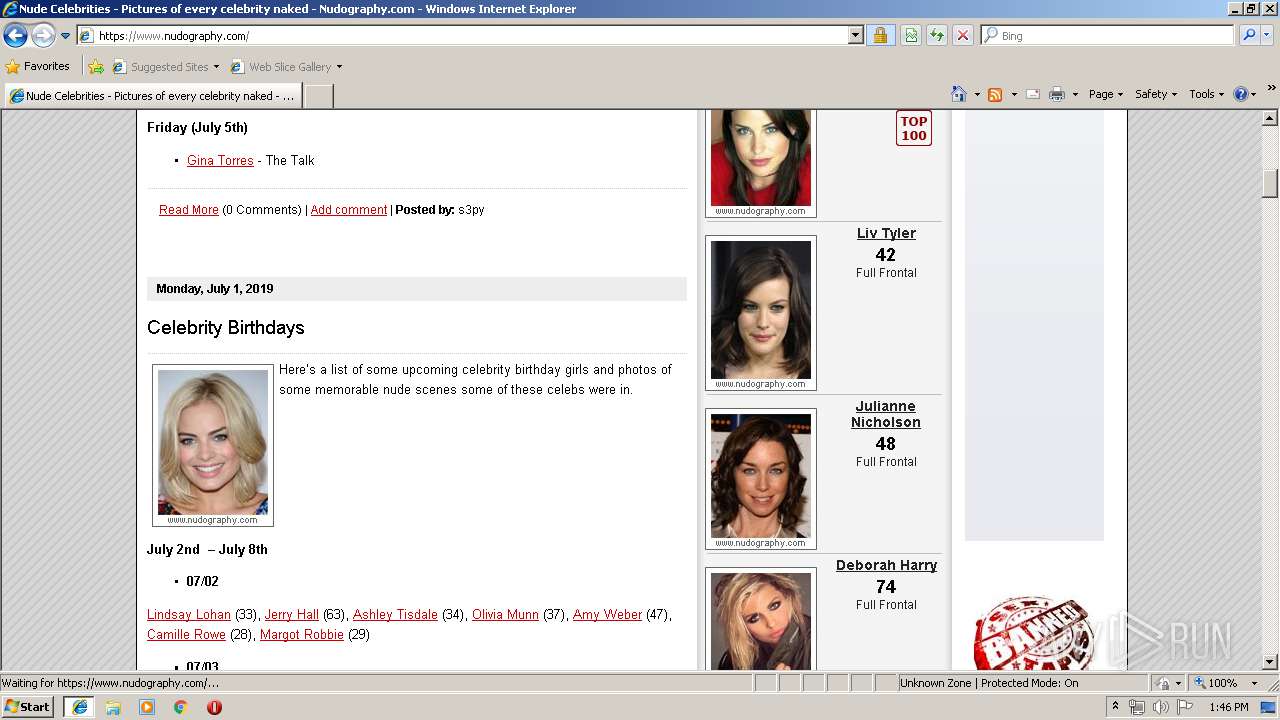1280x720 pixels.
Task: Click the Print icon
Action: 1057,94
